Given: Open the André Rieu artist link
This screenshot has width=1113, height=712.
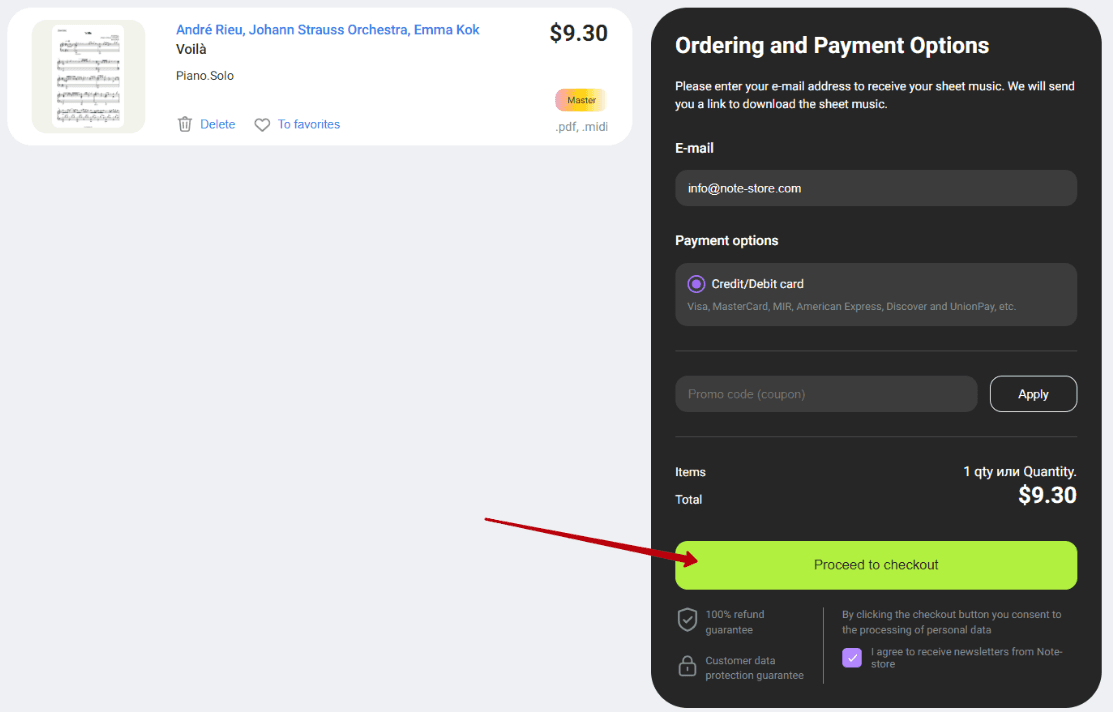Looking at the screenshot, I should [x=327, y=30].
